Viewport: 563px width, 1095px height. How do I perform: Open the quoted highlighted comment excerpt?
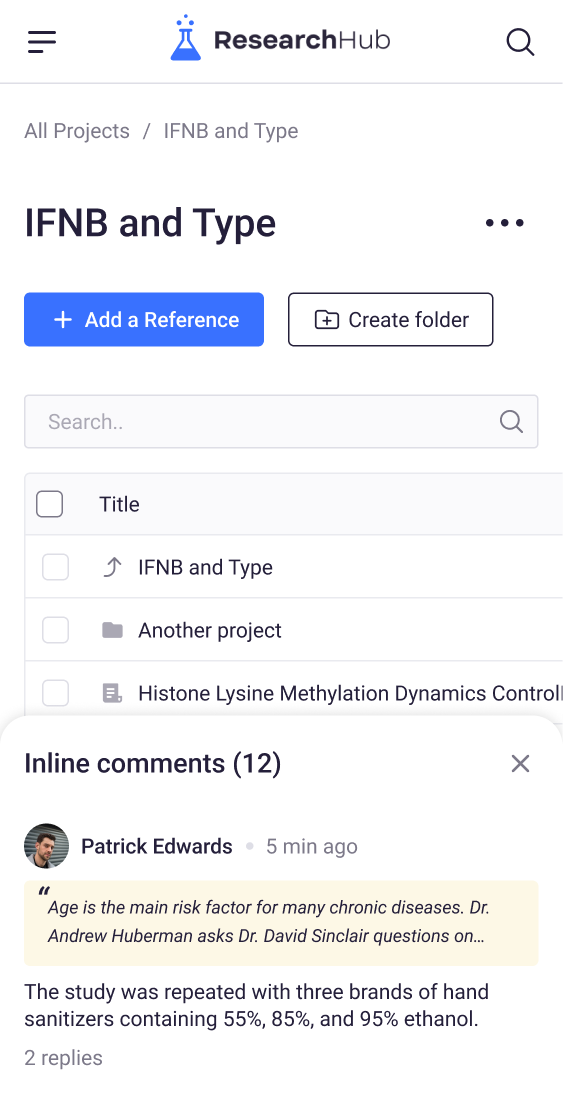(281, 923)
